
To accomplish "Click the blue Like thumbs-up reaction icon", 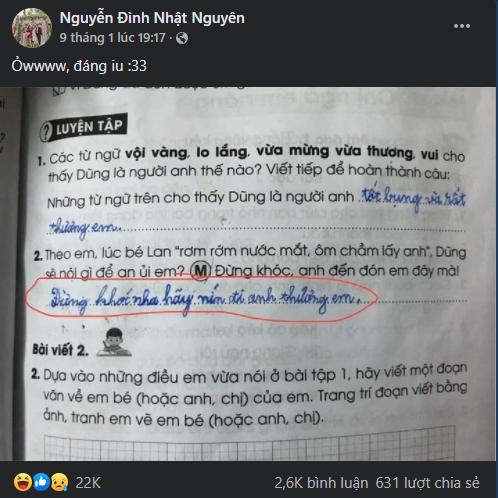I will click(x=41, y=482).
